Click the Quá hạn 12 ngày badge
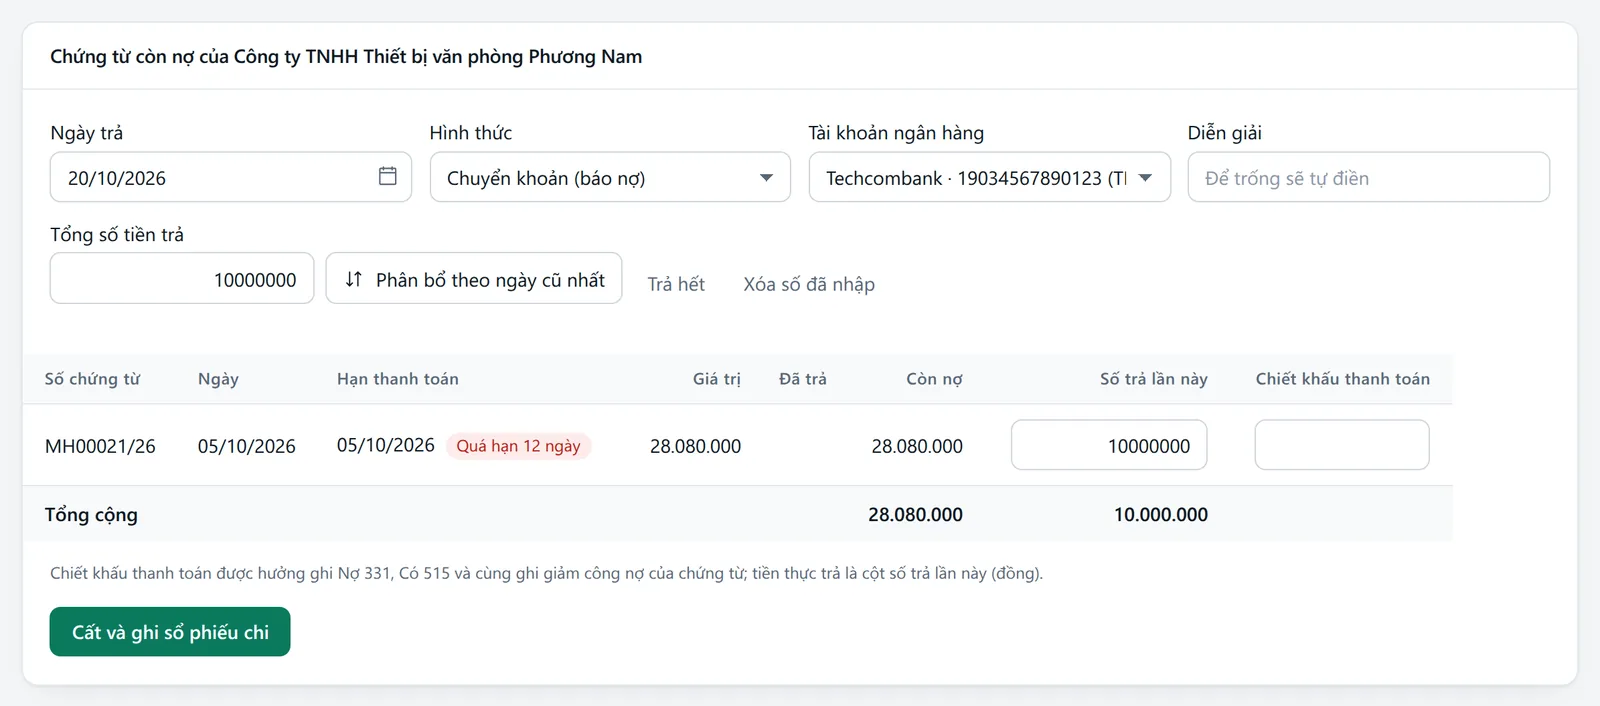1600x706 pixels. point(518,446)
